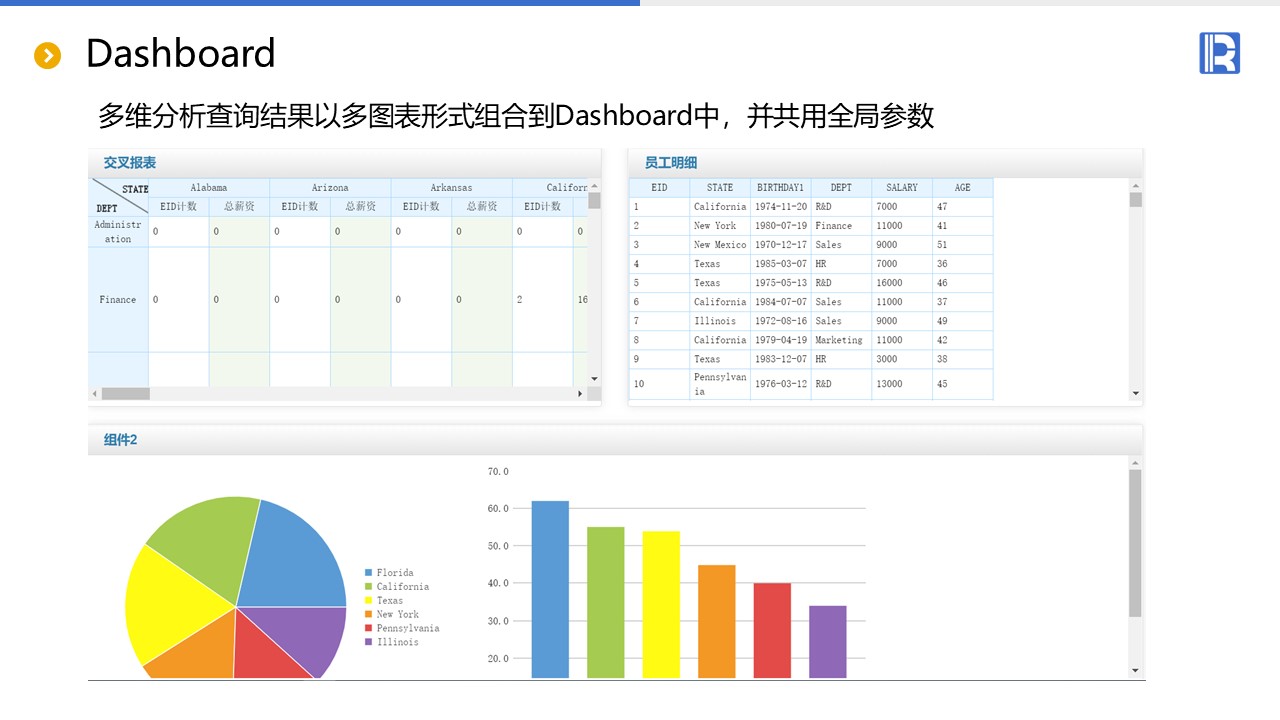The image size is (1280, 720).
Task: Click birthday cell 1974-11-20
Action: [781, 207]
